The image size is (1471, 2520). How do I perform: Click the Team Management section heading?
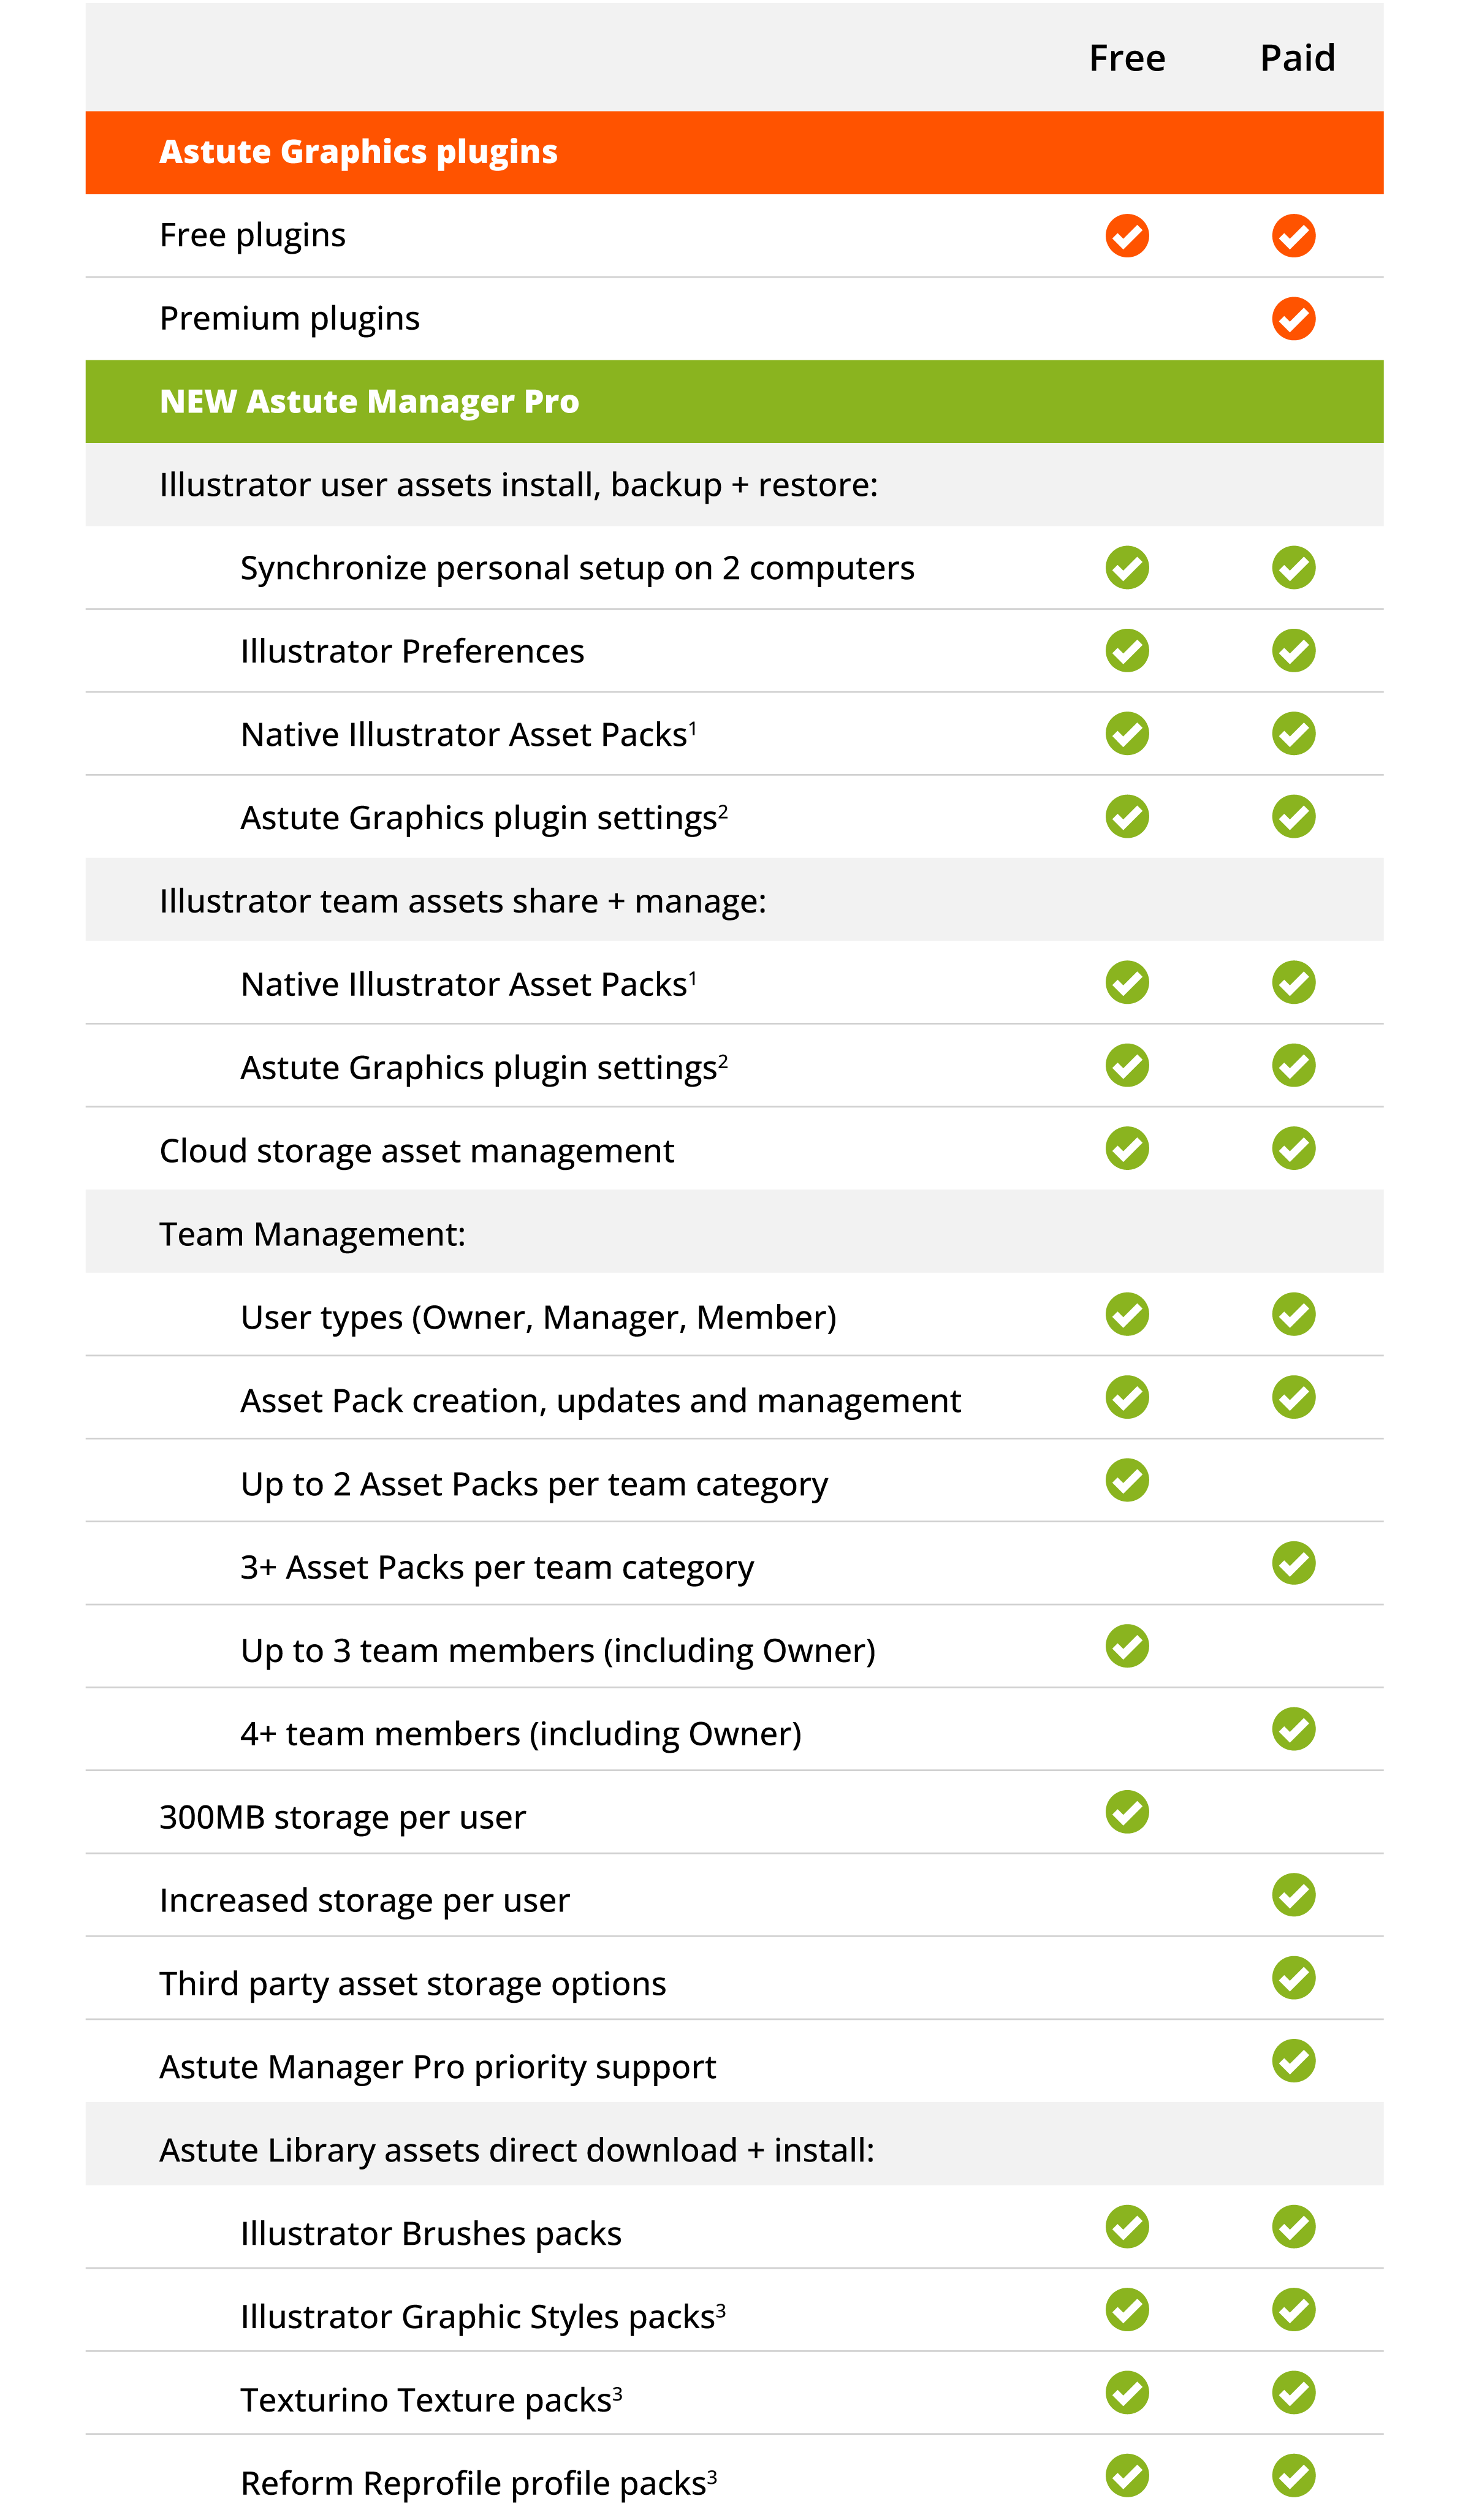point(312,1235)
